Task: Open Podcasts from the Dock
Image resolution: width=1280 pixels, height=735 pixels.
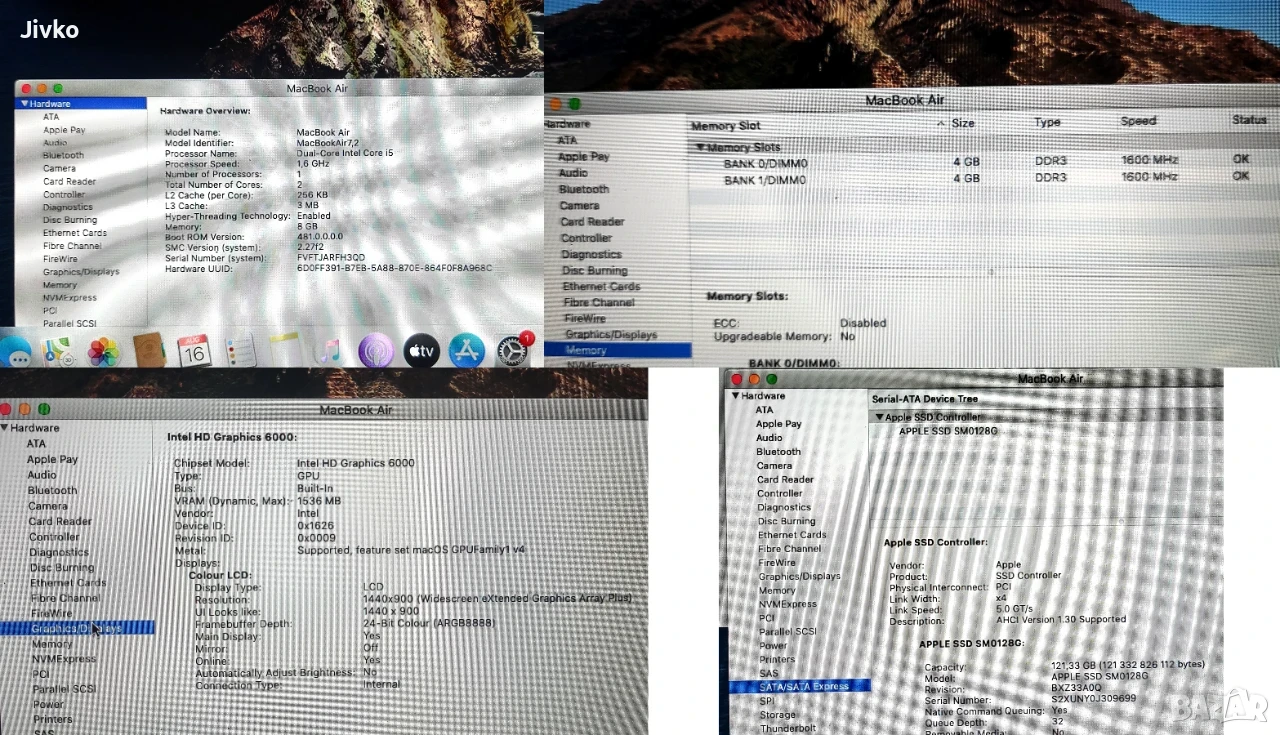Action: pyautogui.click(x=375, y=350)
